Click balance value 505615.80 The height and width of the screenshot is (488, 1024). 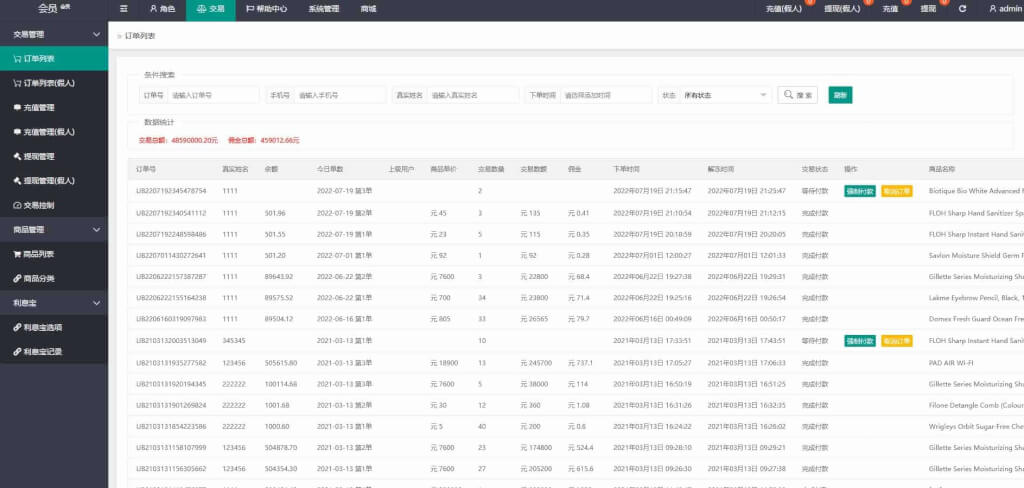(x=281, y=363)
